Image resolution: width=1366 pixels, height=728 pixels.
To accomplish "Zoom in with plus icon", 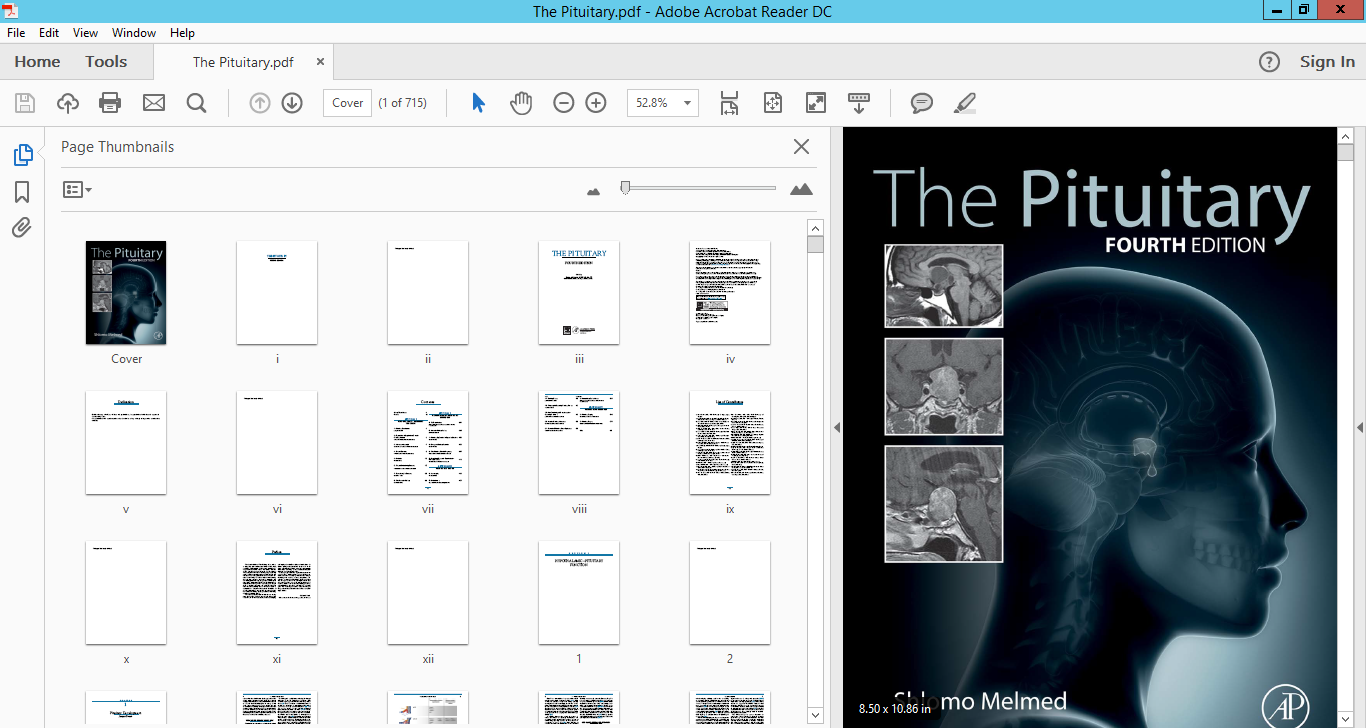I will tap(596, 103).
